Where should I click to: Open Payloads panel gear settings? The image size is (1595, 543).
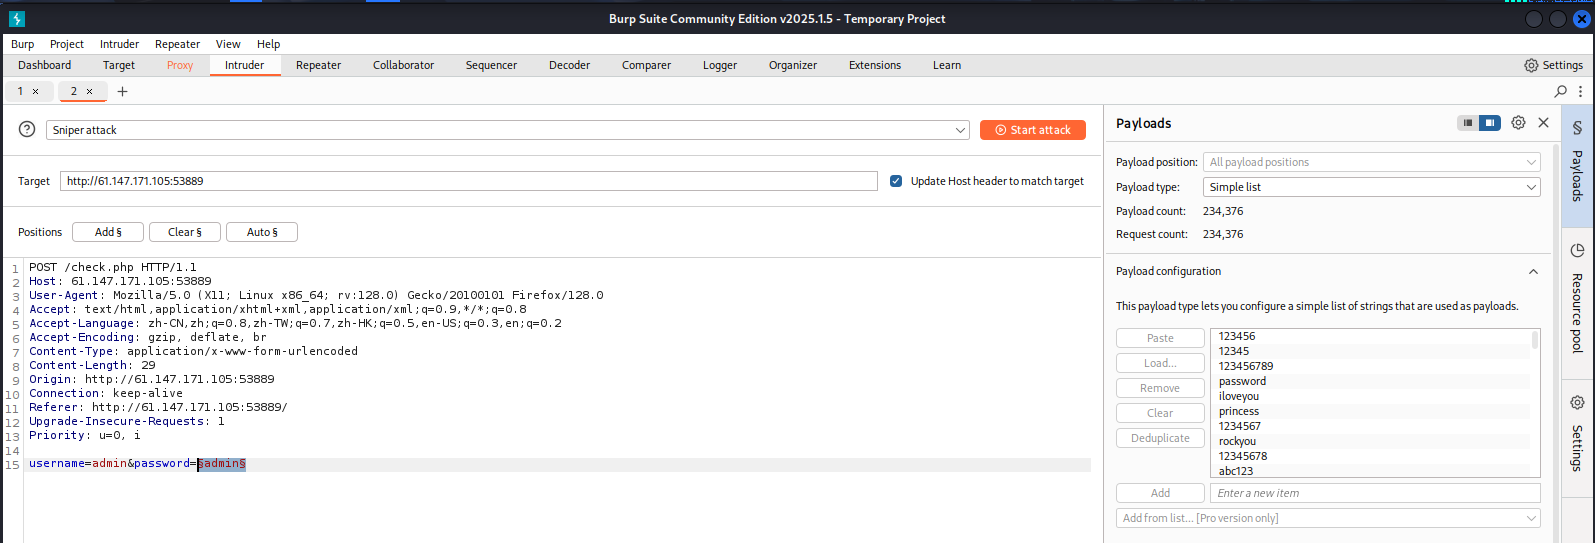coord(1518,123)
